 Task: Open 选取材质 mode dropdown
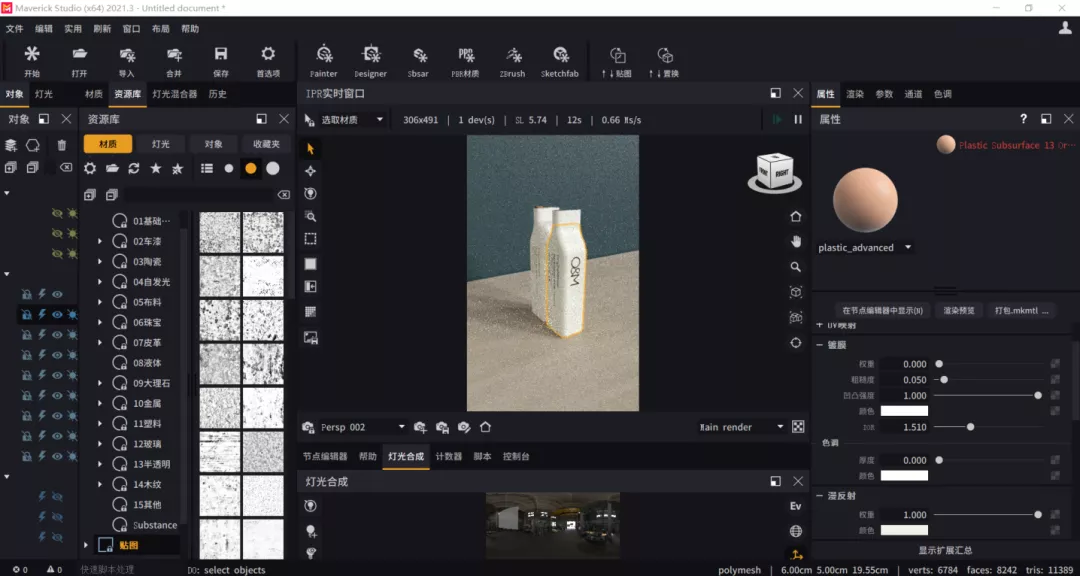(x=351, y=119)
